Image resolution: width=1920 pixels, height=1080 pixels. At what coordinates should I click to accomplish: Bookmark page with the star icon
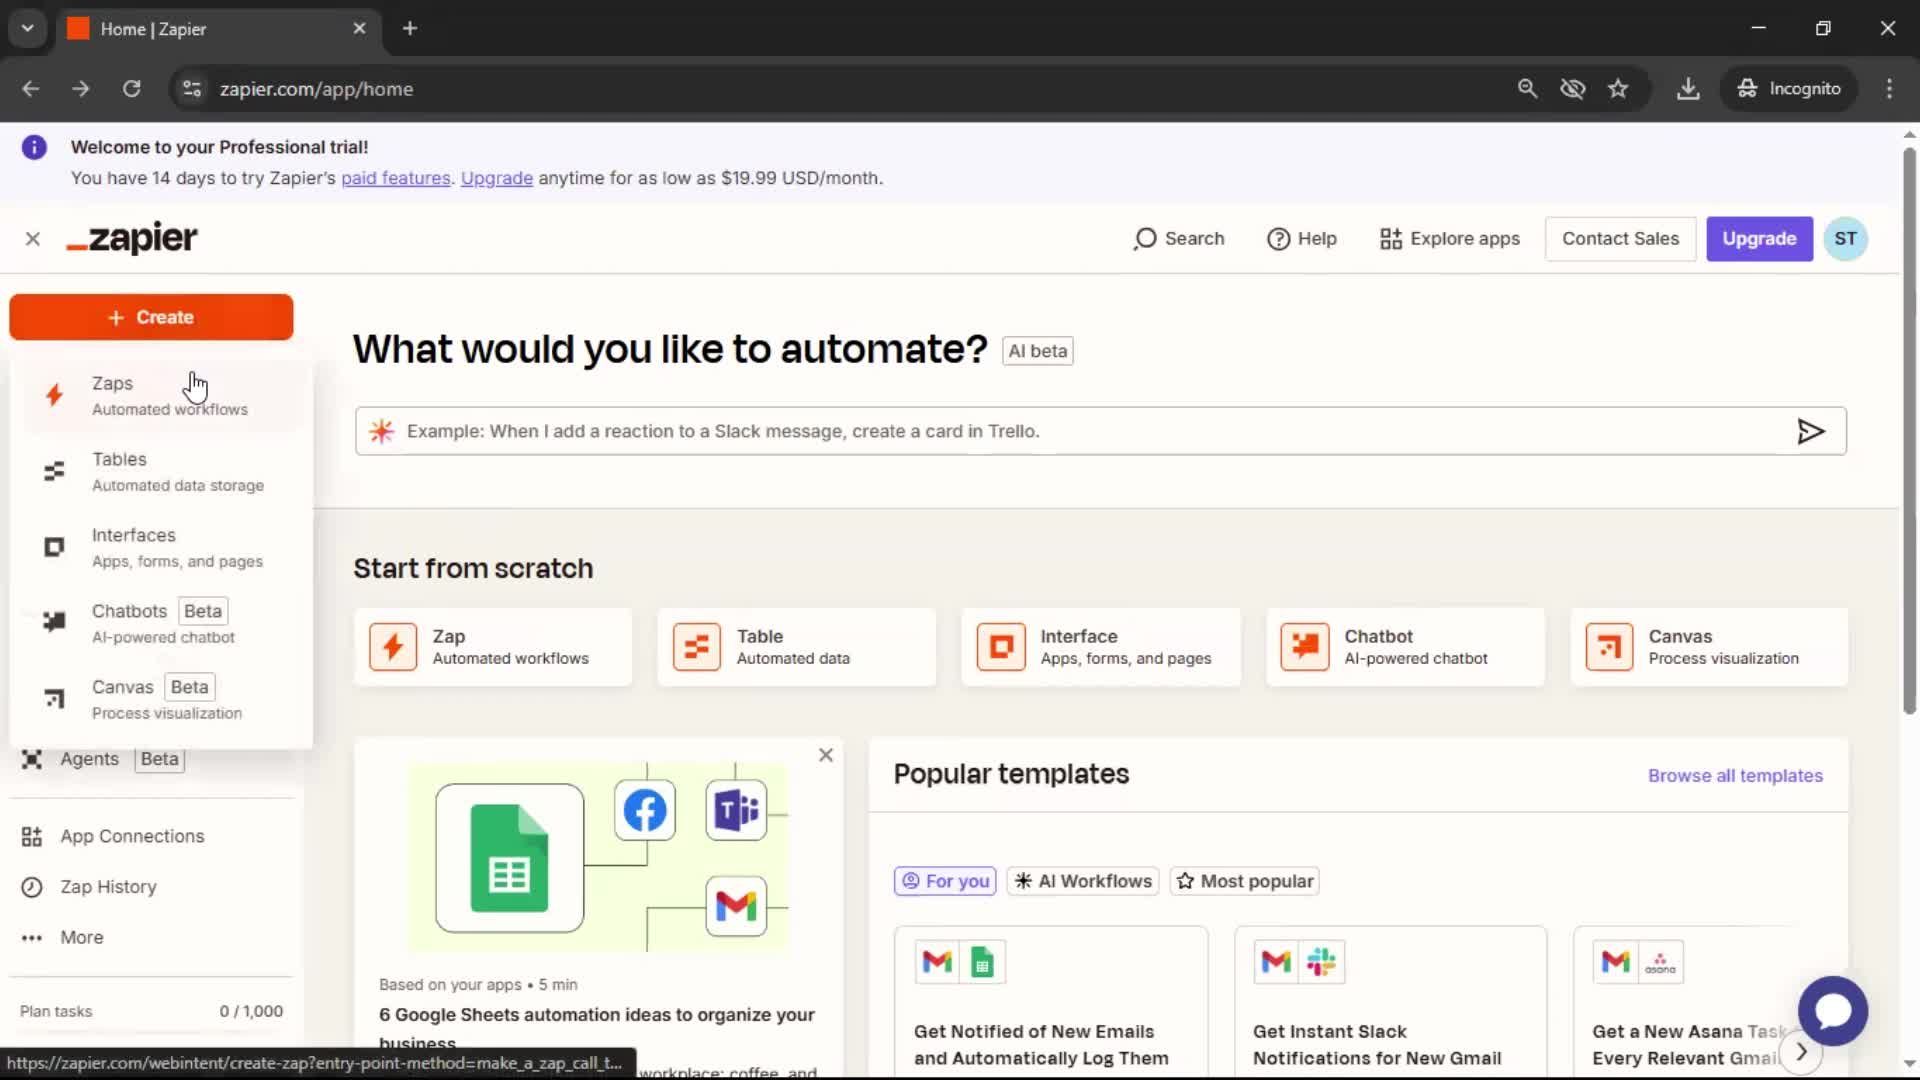[1618, 89]
